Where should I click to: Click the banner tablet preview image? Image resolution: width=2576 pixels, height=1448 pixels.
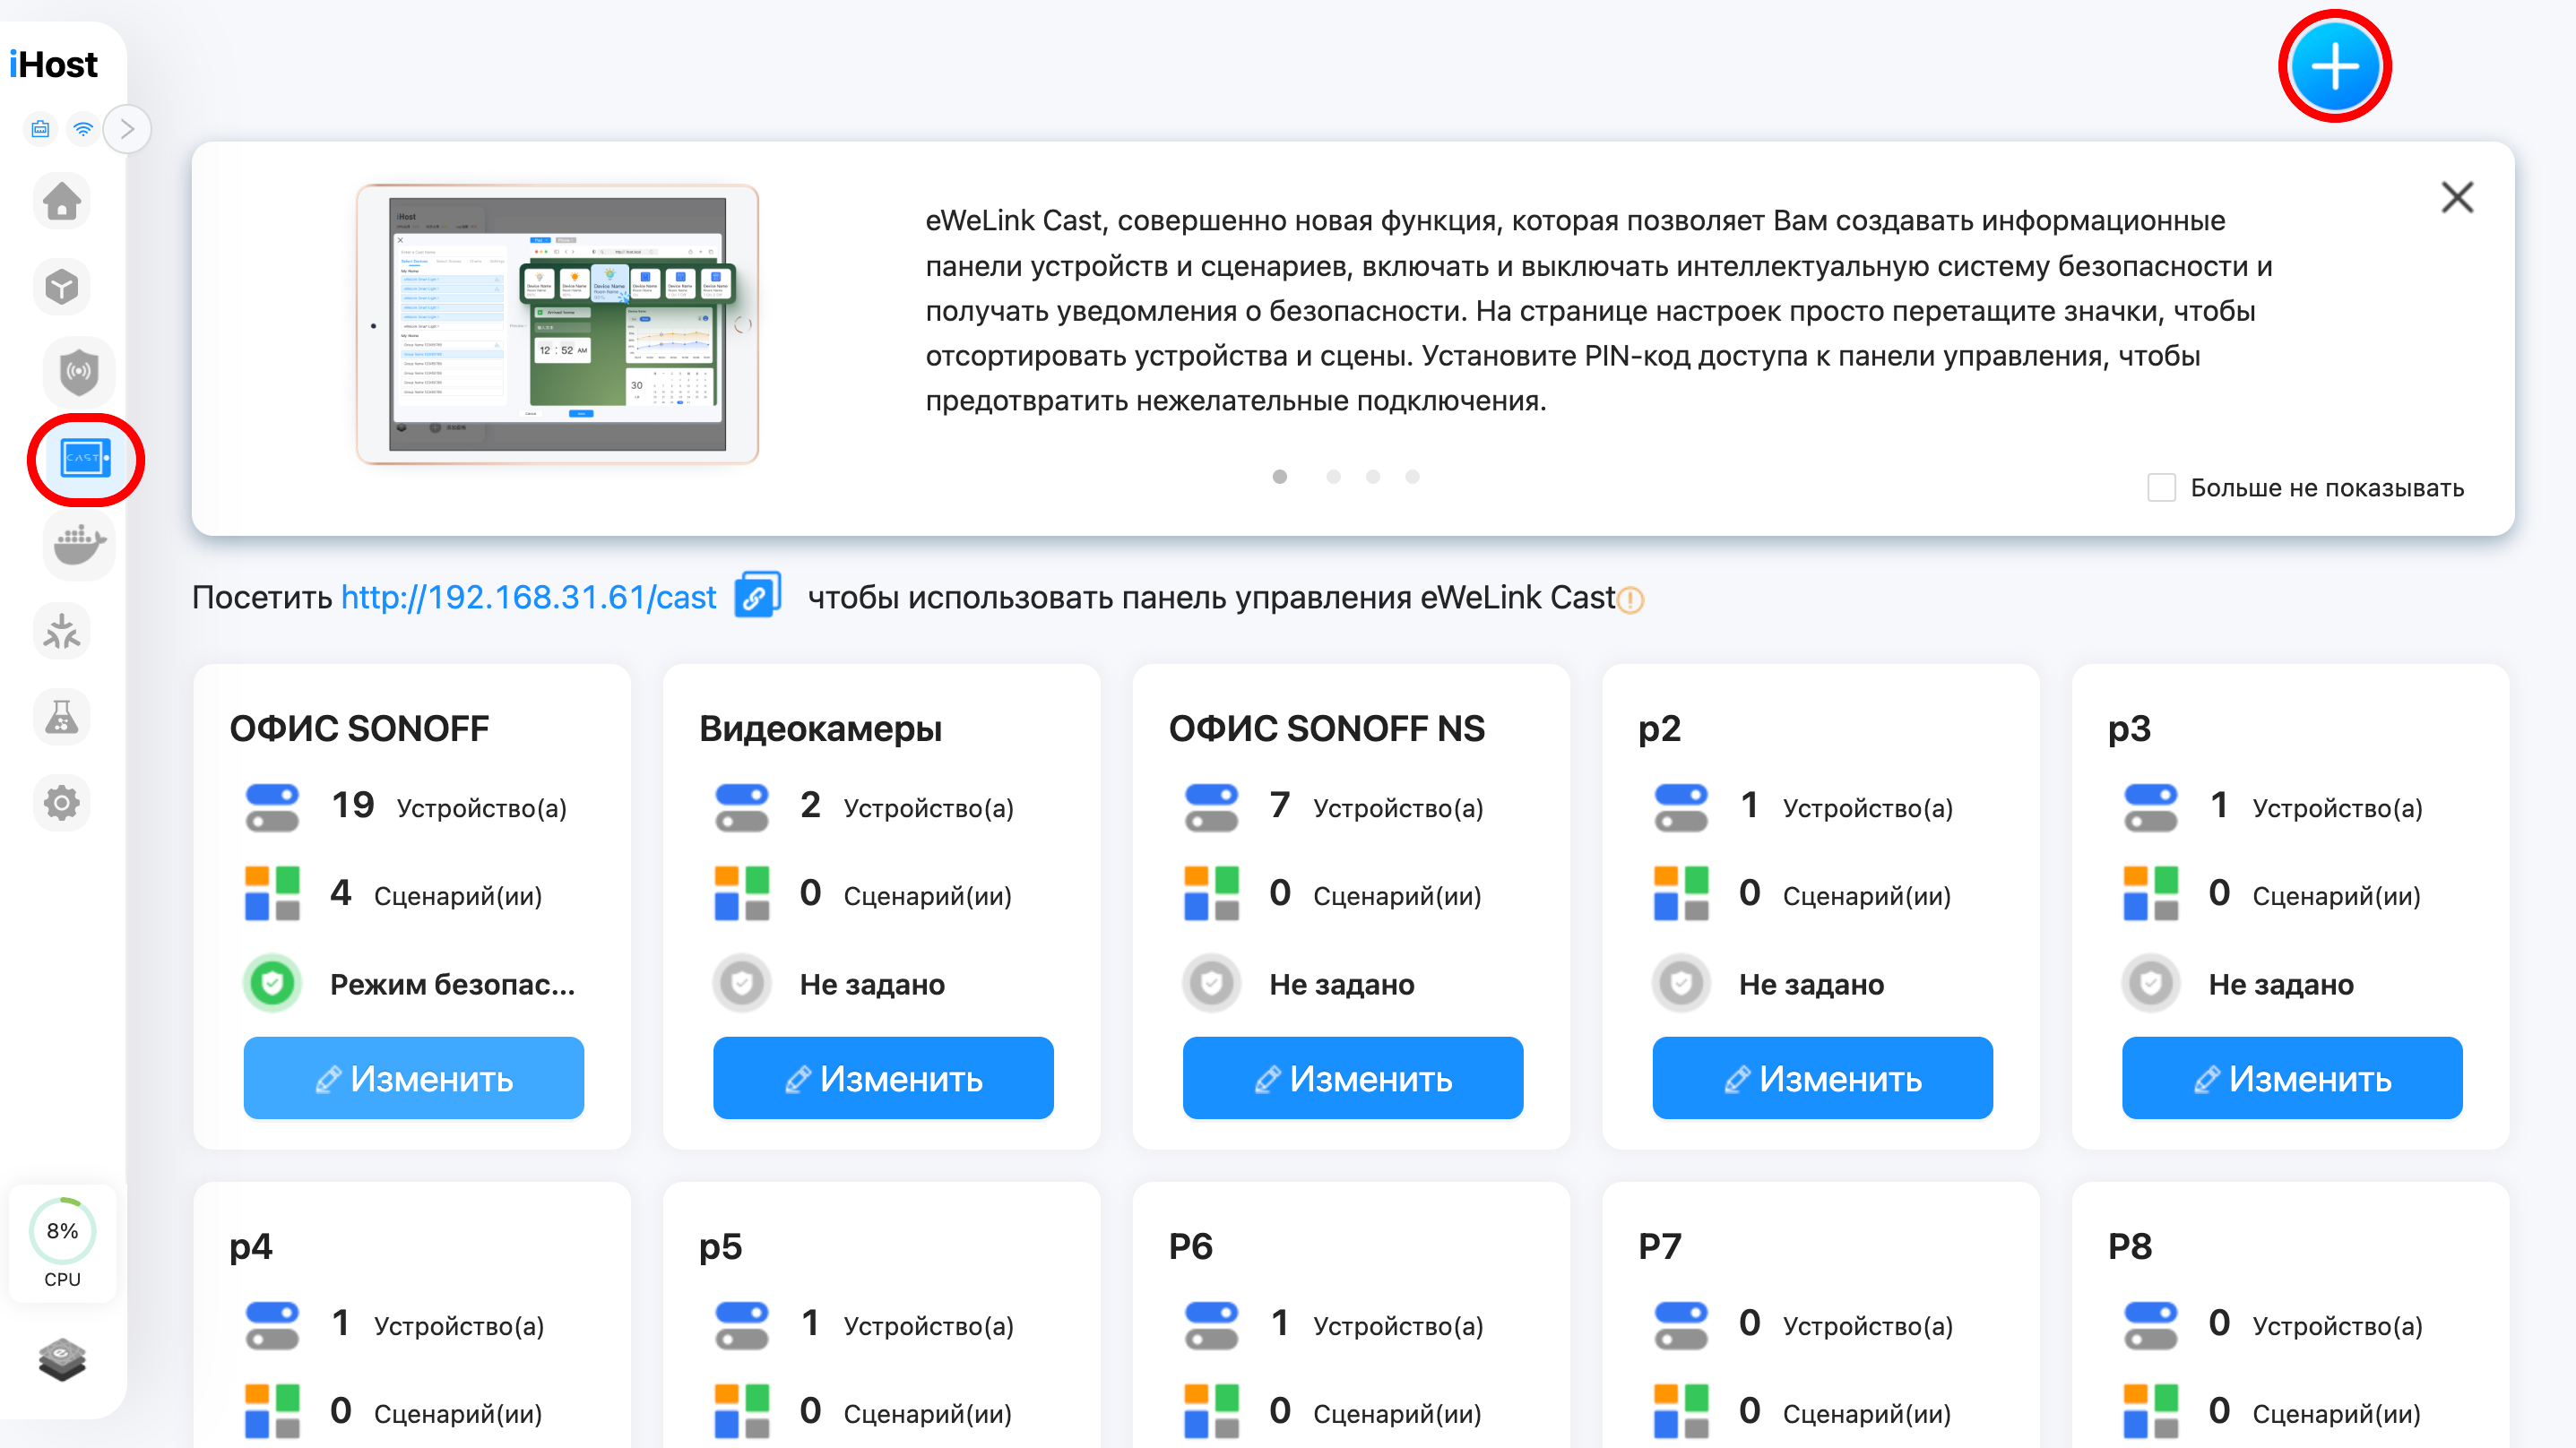(557, 324)
